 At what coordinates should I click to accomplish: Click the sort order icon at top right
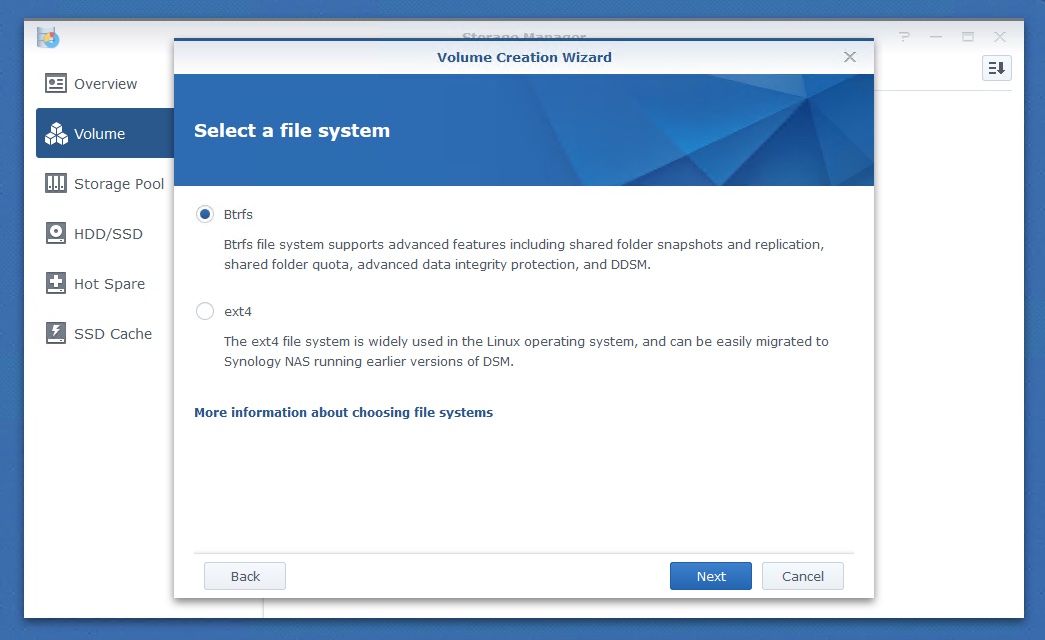tap(996, 68)
